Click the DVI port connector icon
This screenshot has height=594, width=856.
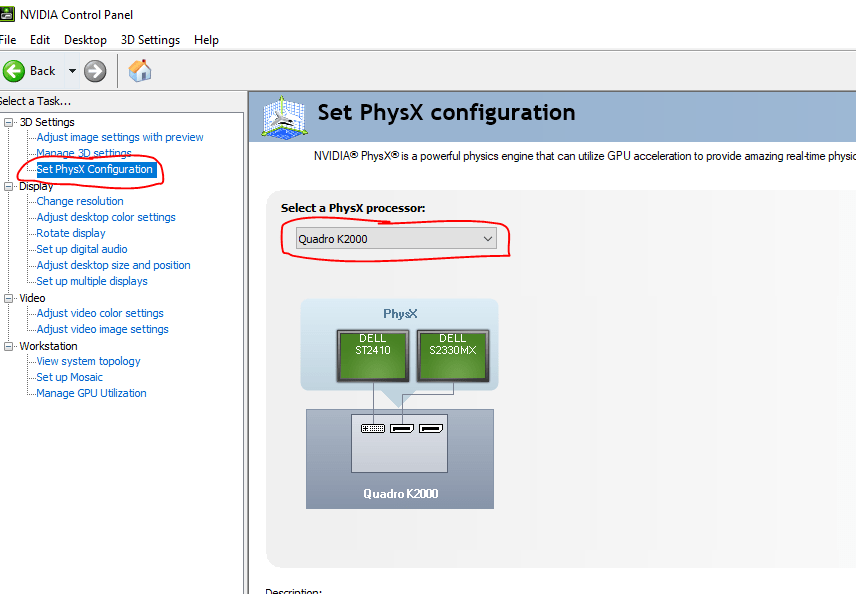pyautogui.click(x=373, y=429)
